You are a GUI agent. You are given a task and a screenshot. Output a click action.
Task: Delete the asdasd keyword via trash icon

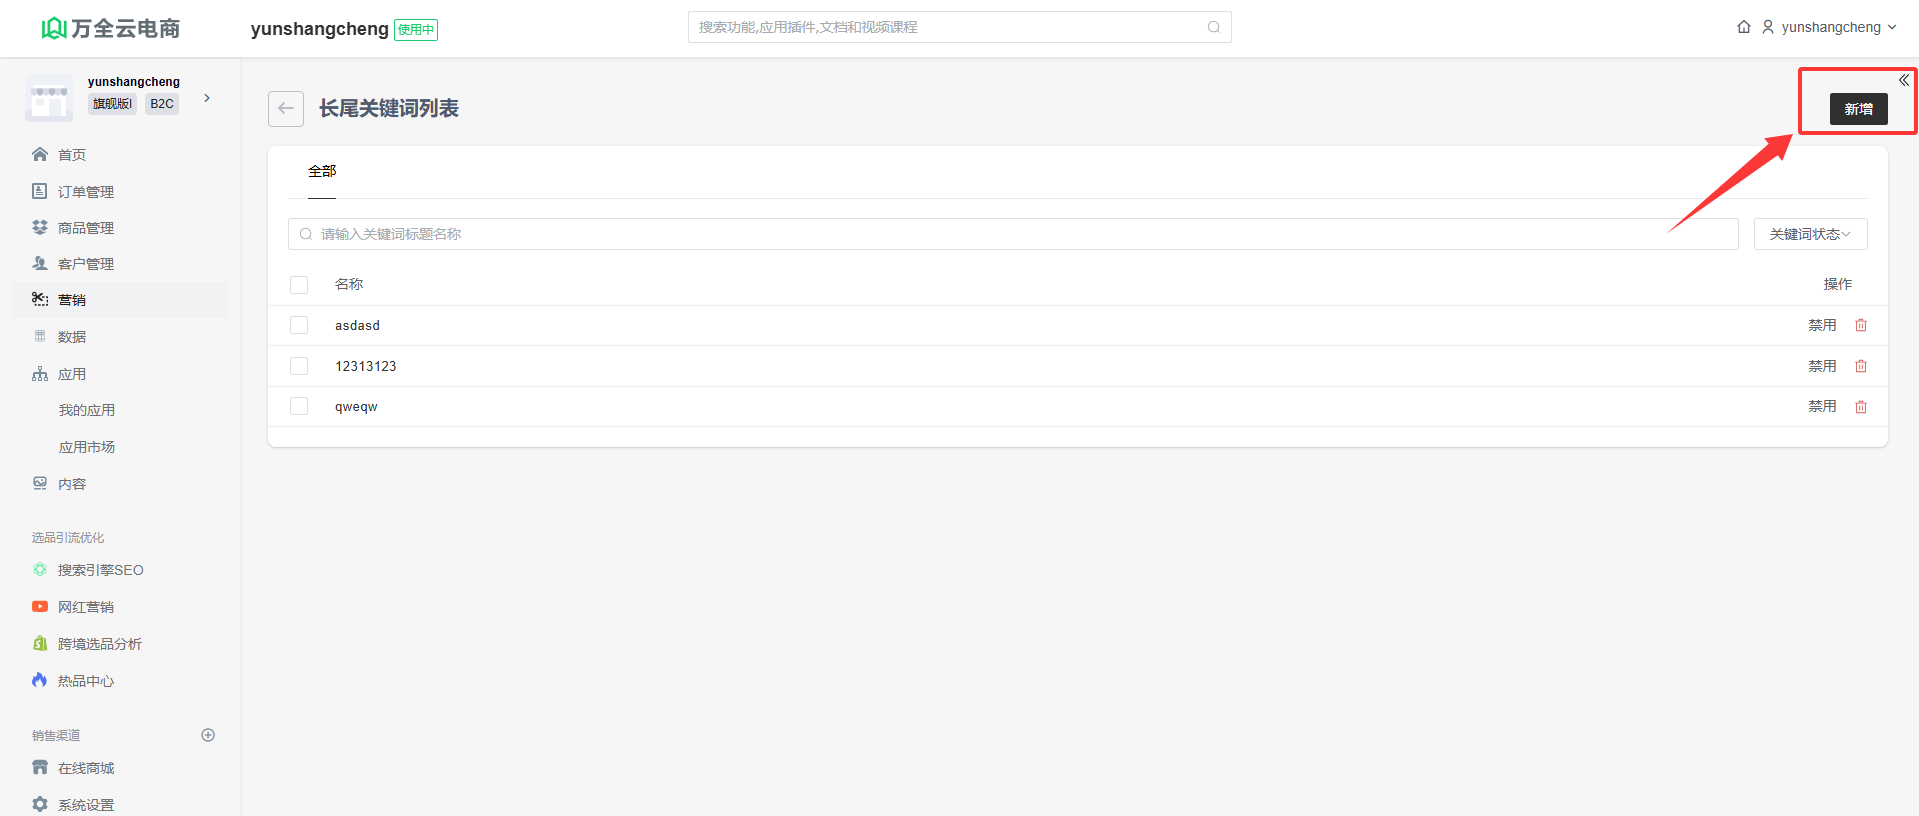pyautogui.click(x=1861, y=326)
